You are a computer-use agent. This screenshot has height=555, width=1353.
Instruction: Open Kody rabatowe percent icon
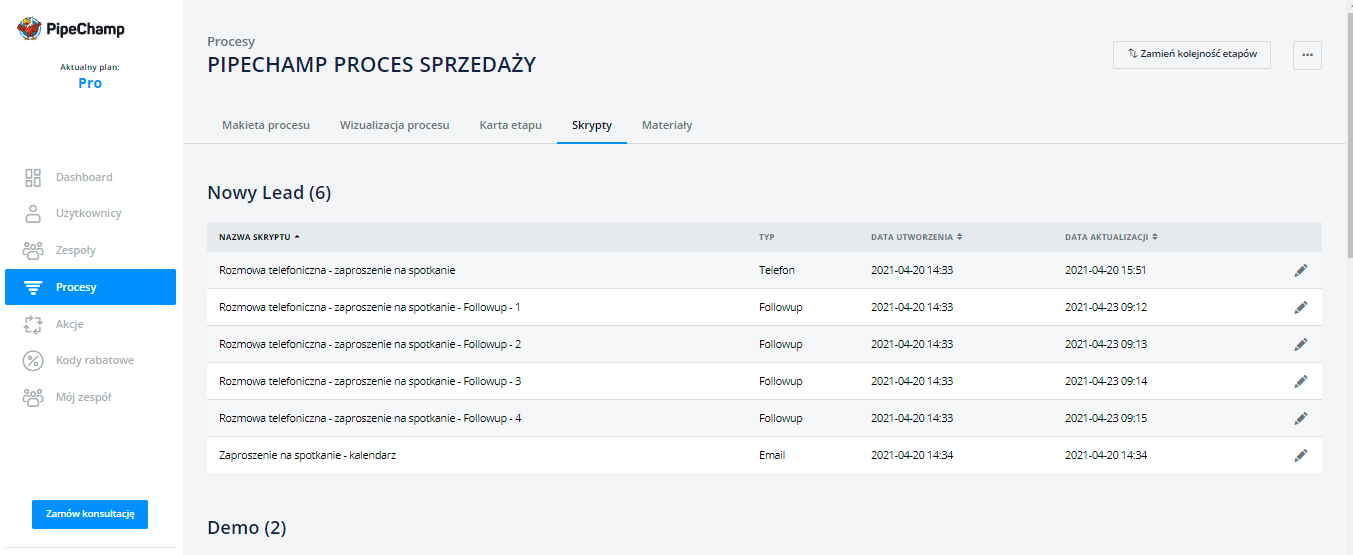point(33,361)
